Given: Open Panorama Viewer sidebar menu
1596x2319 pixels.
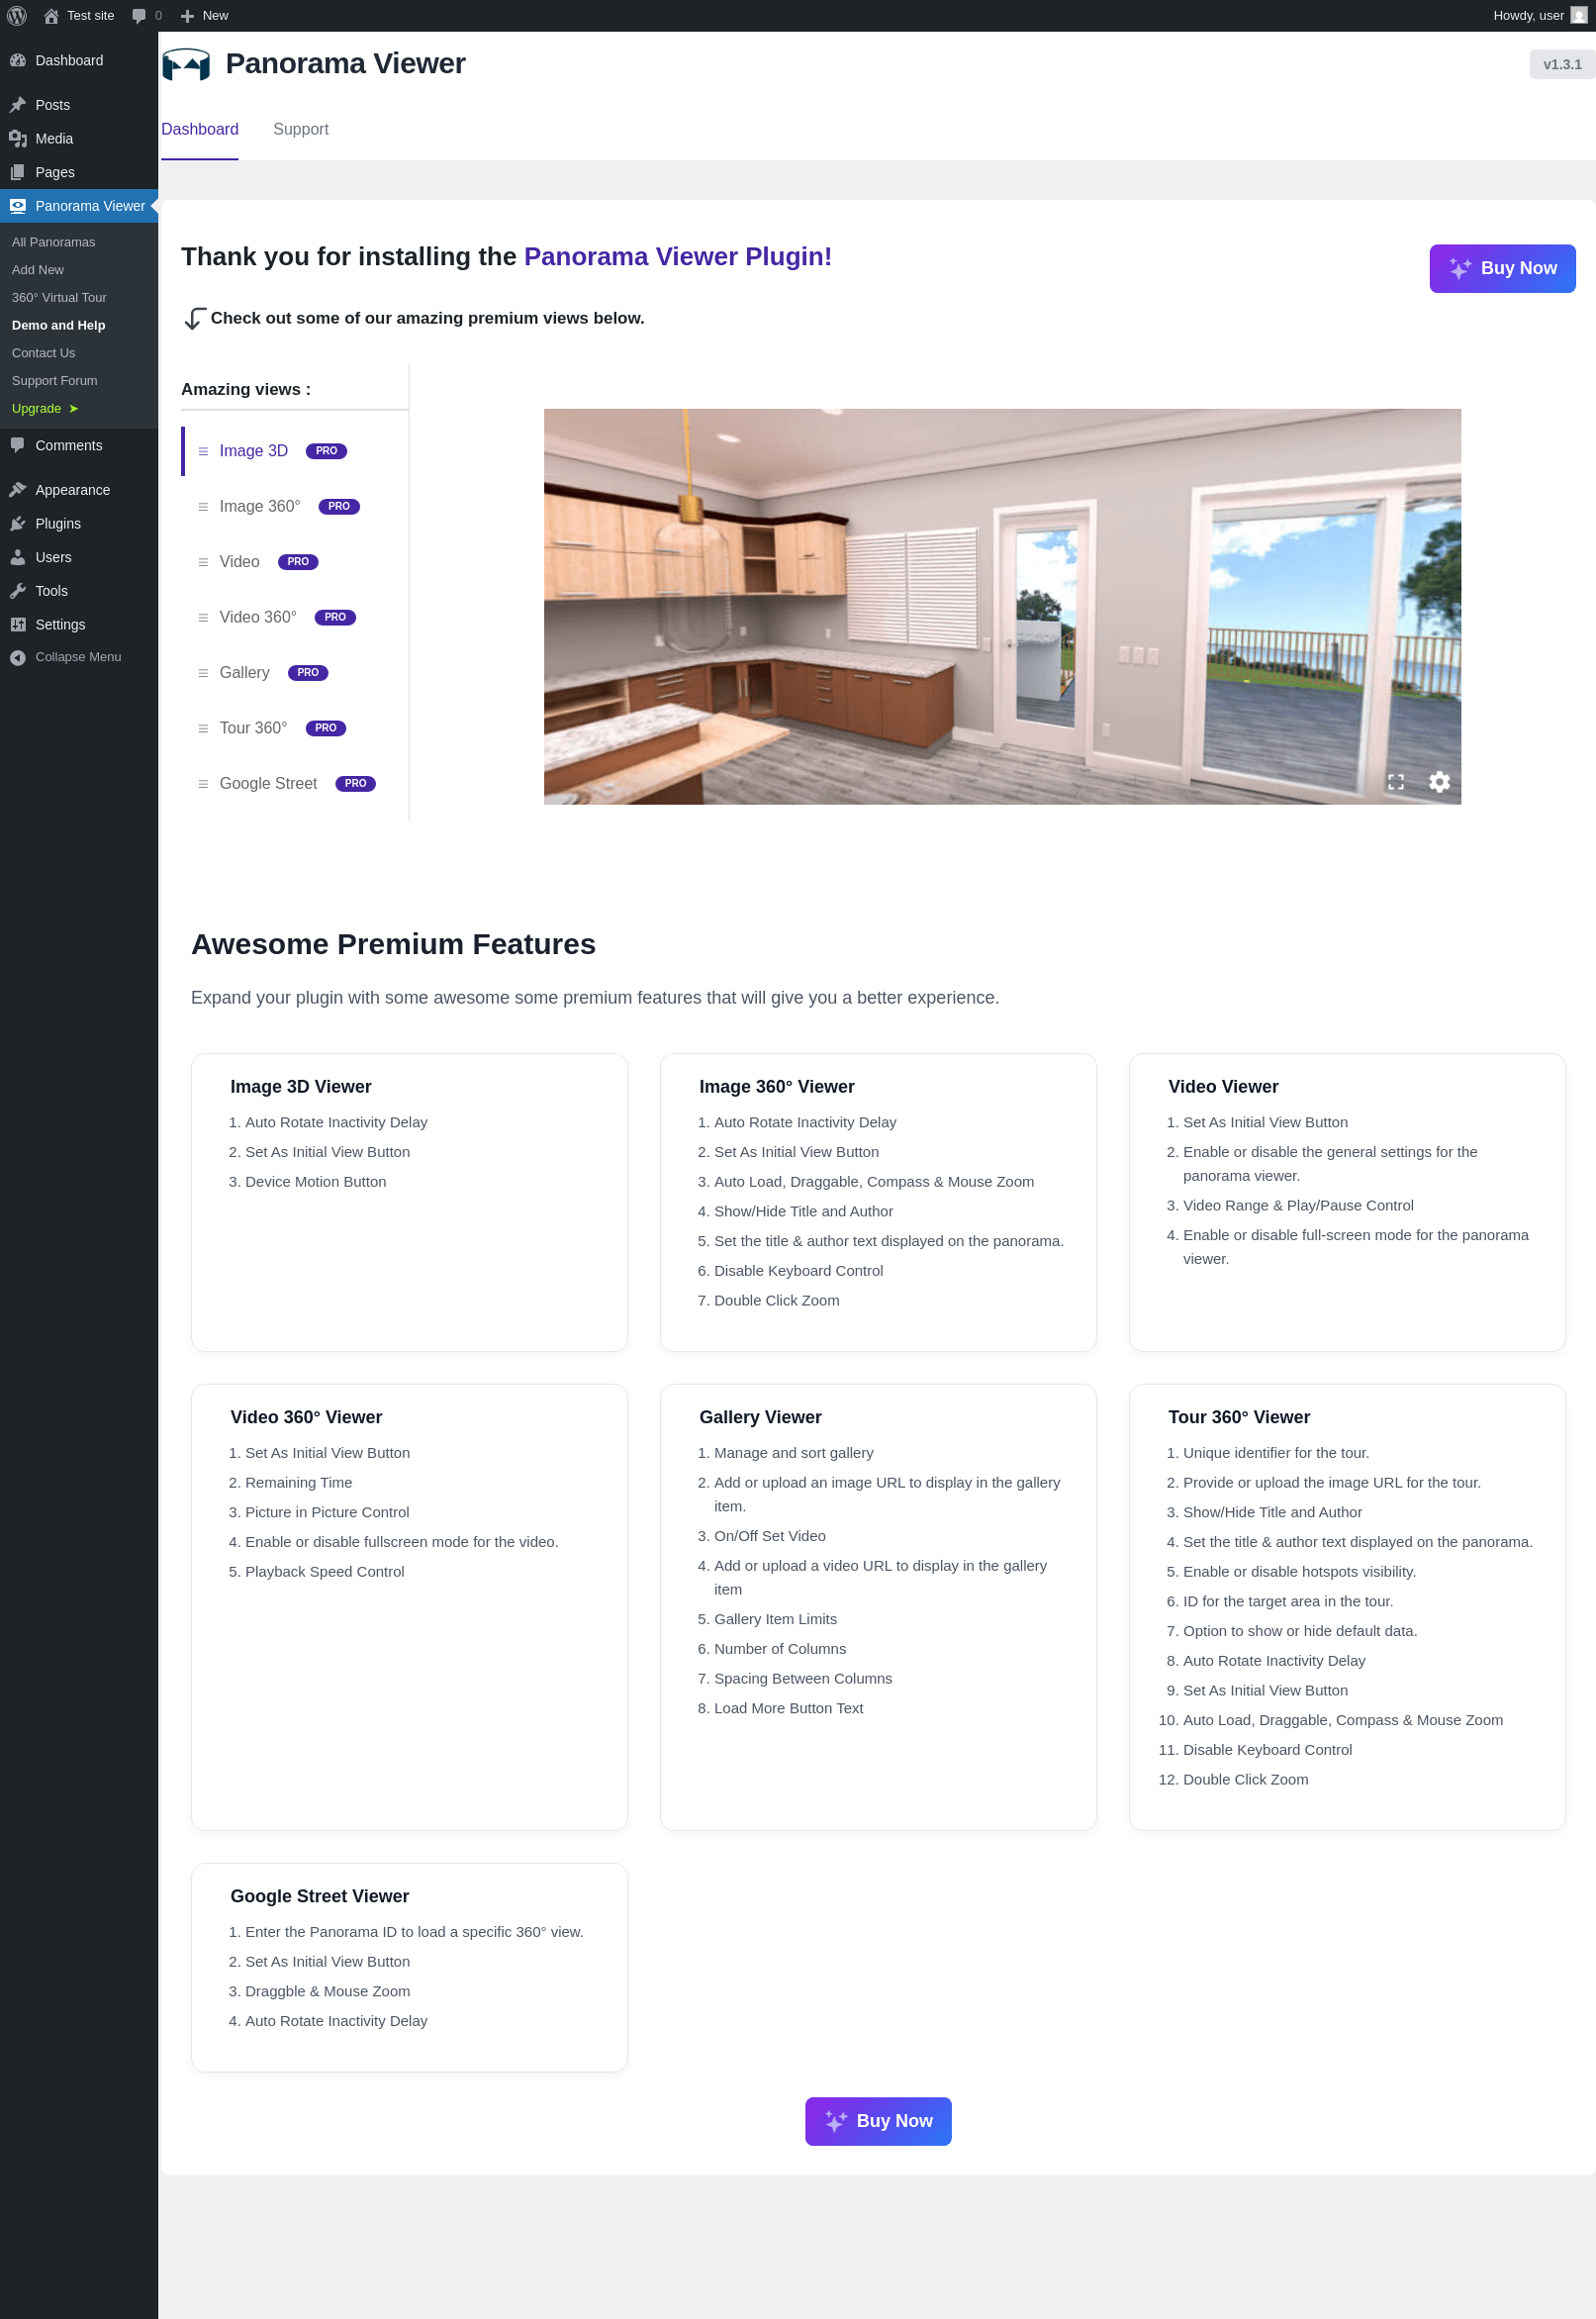Looking at the screenshot, I should tap(79, 206).
